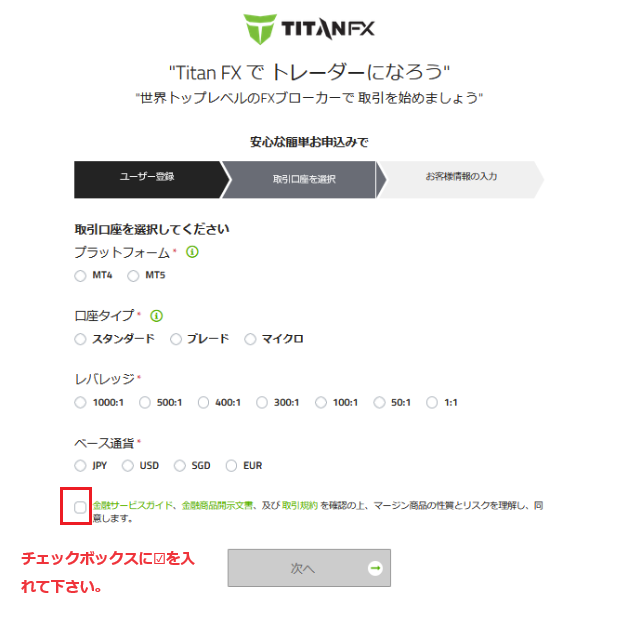Choose マイクロ account type

(x=250, y=339)
